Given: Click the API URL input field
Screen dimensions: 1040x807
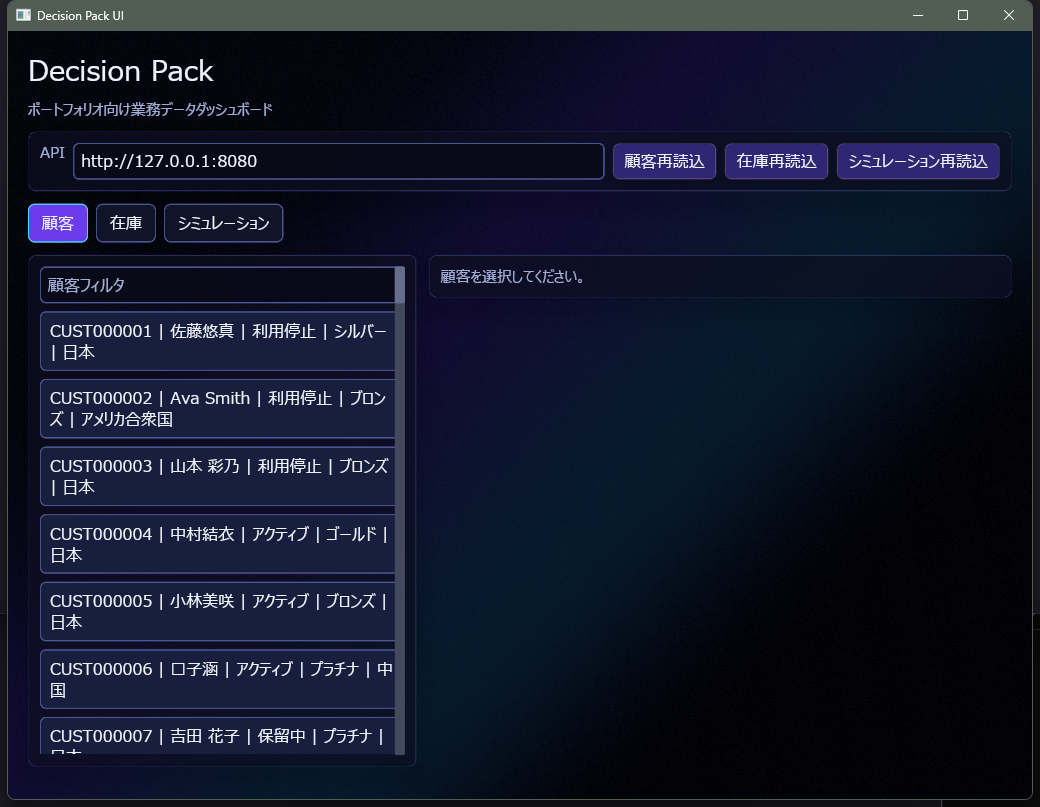Looking at the screenshot, I should (338, 161).
